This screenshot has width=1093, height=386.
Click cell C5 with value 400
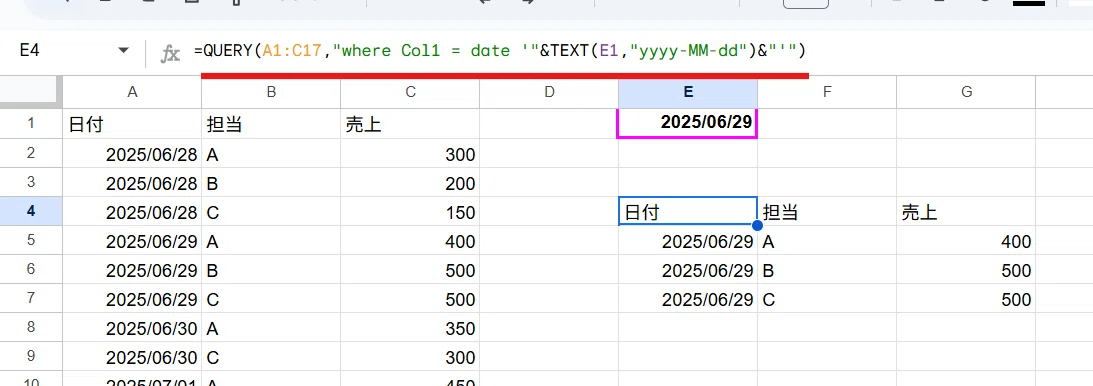pyautogui.click(x=410, y=240)
